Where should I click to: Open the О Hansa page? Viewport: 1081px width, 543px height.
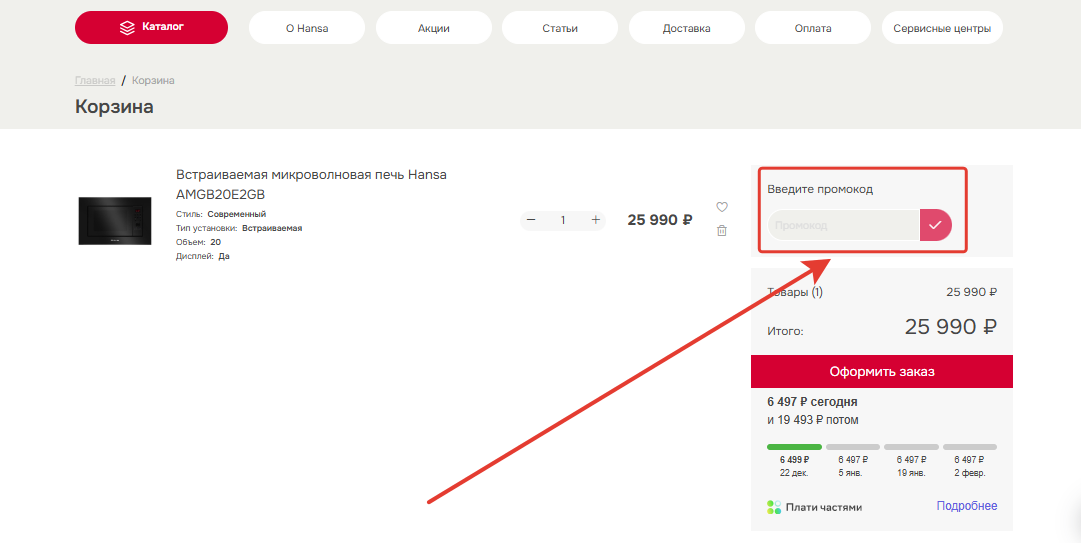click(x=307, y=28)
